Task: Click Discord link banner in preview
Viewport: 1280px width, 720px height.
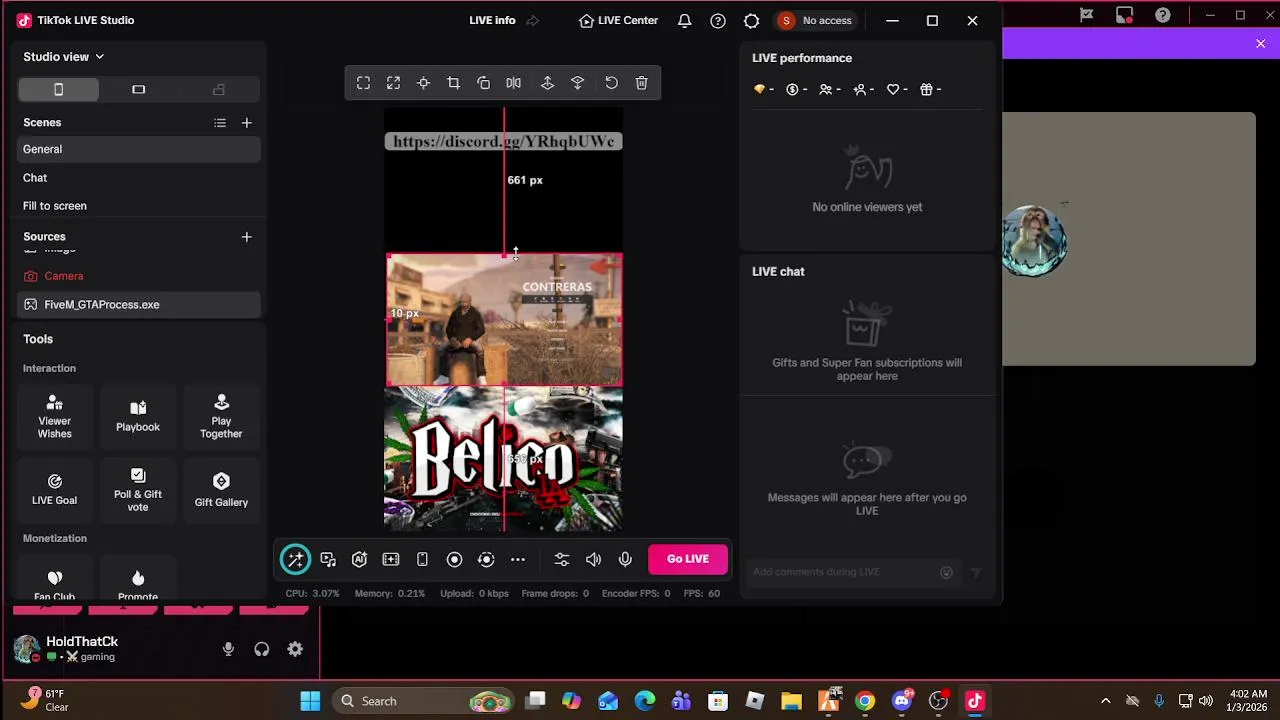Action: [504, 141]
